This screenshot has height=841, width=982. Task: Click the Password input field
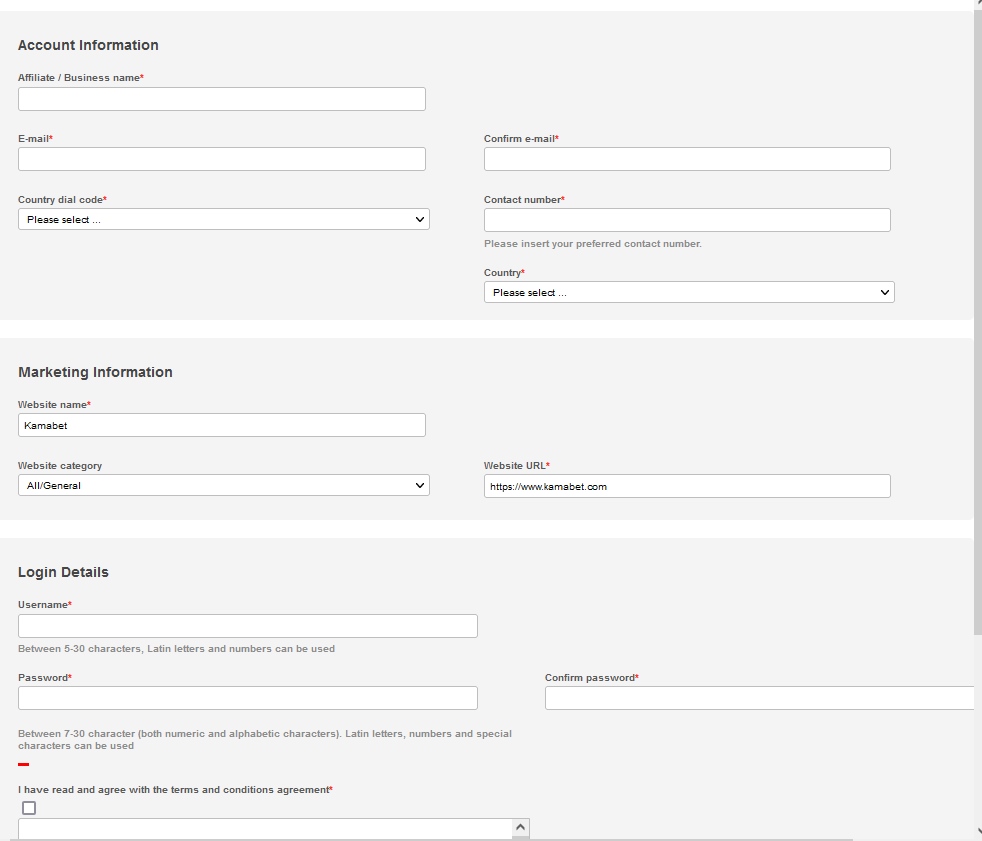pyautogui.click(x=247, y=698)
